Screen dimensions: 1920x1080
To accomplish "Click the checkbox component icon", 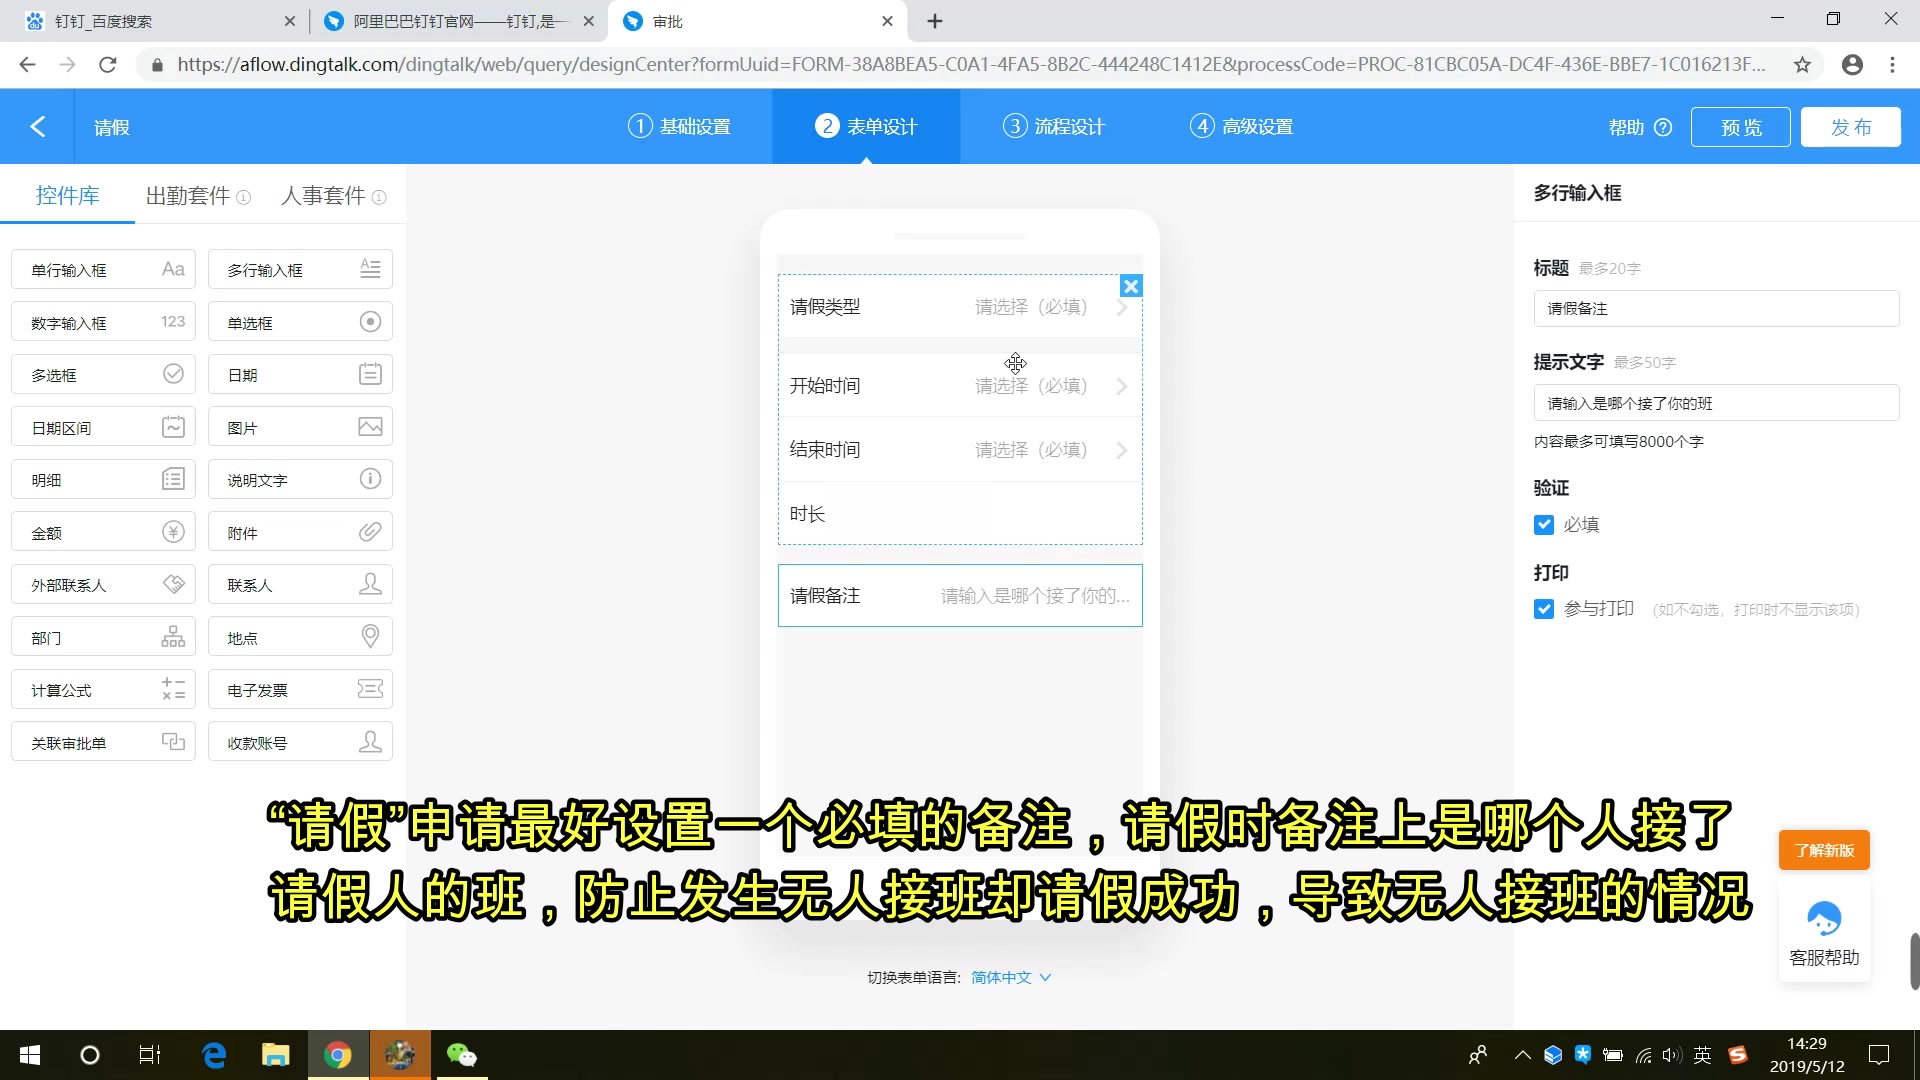I will (x=173, y=373).
